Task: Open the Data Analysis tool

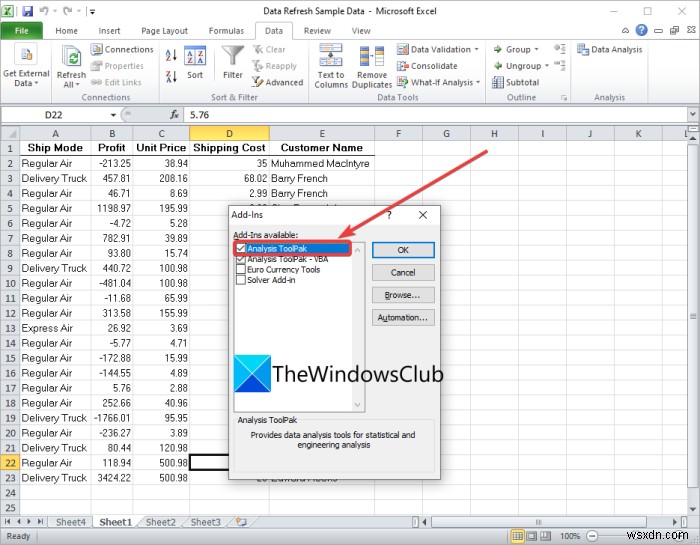Action: coord(609,50)
